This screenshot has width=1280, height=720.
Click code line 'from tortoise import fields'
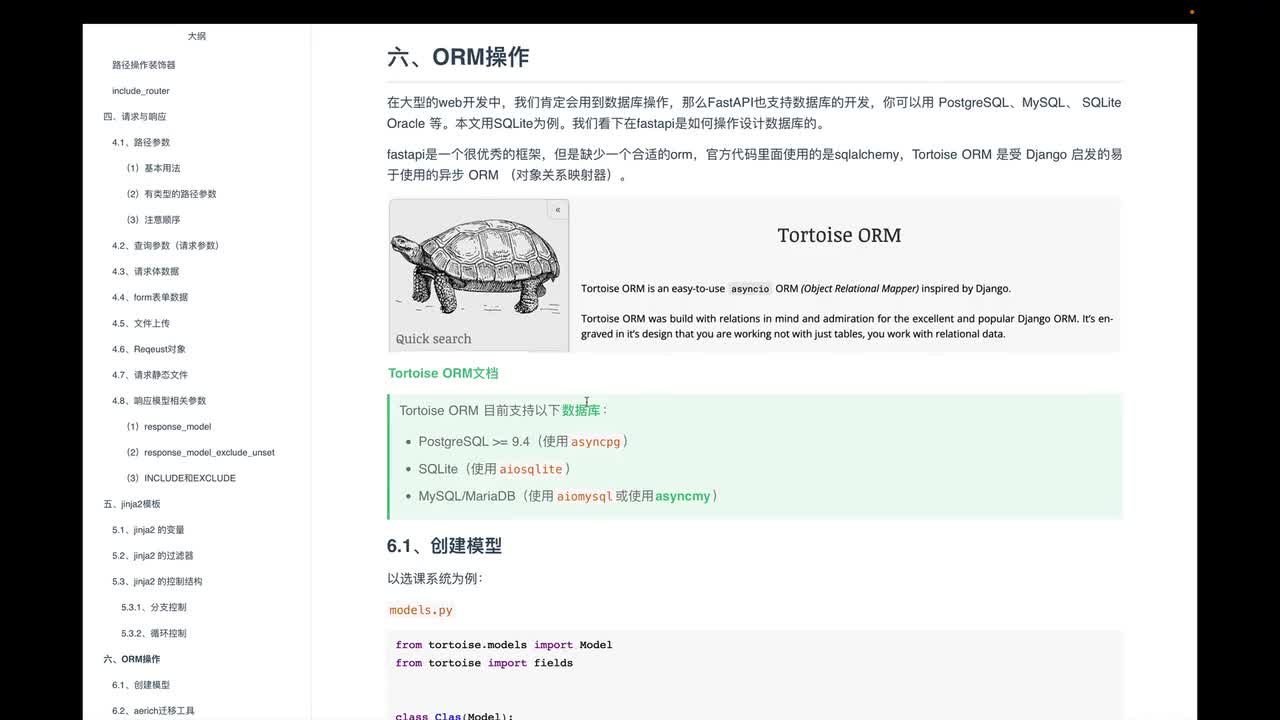click(x=484, y=663)
